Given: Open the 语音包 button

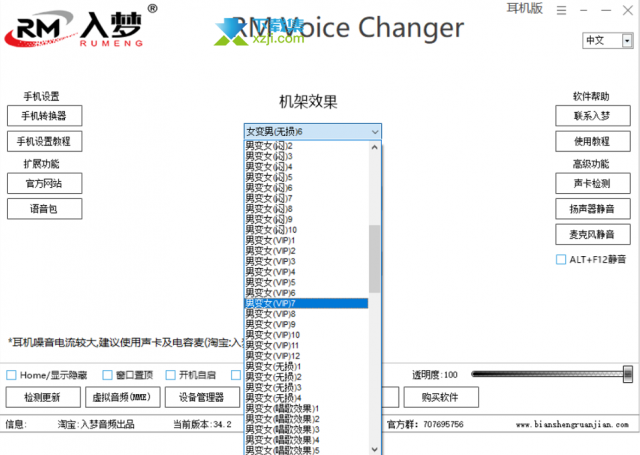Looking at the screenshot, I should click(x=44, y=209).
